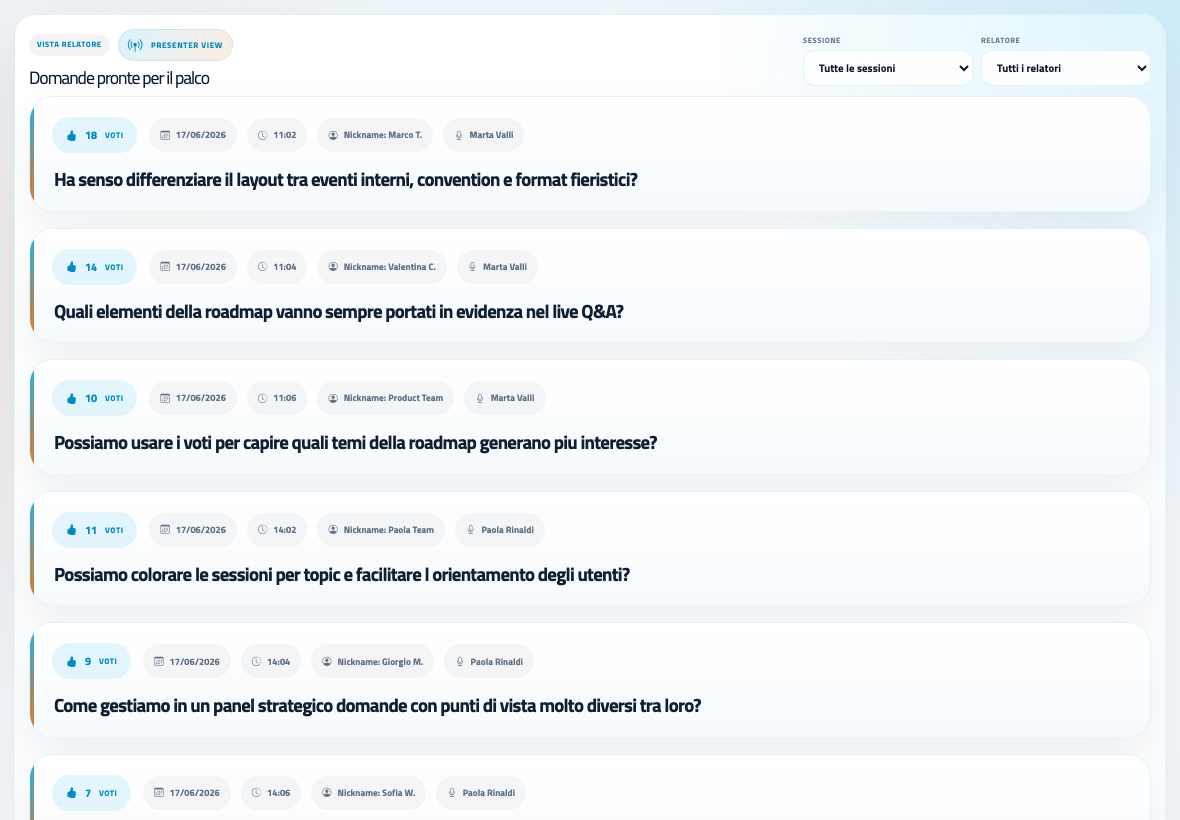Click 'Marta Valli' in the Marco T. card
Image resolution: width=1180 pixels, height=820 pixels.
click(491, 135)
